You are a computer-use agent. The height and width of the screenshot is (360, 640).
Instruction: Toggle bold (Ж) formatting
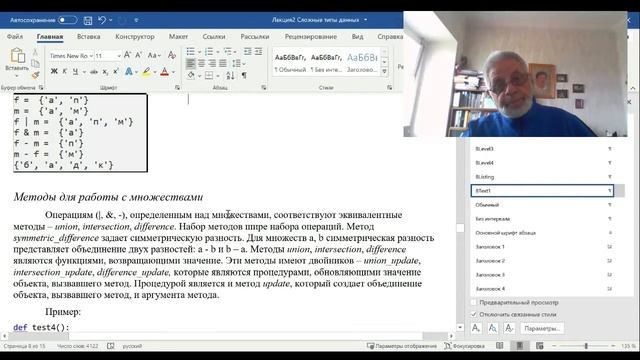coord(54,71)
